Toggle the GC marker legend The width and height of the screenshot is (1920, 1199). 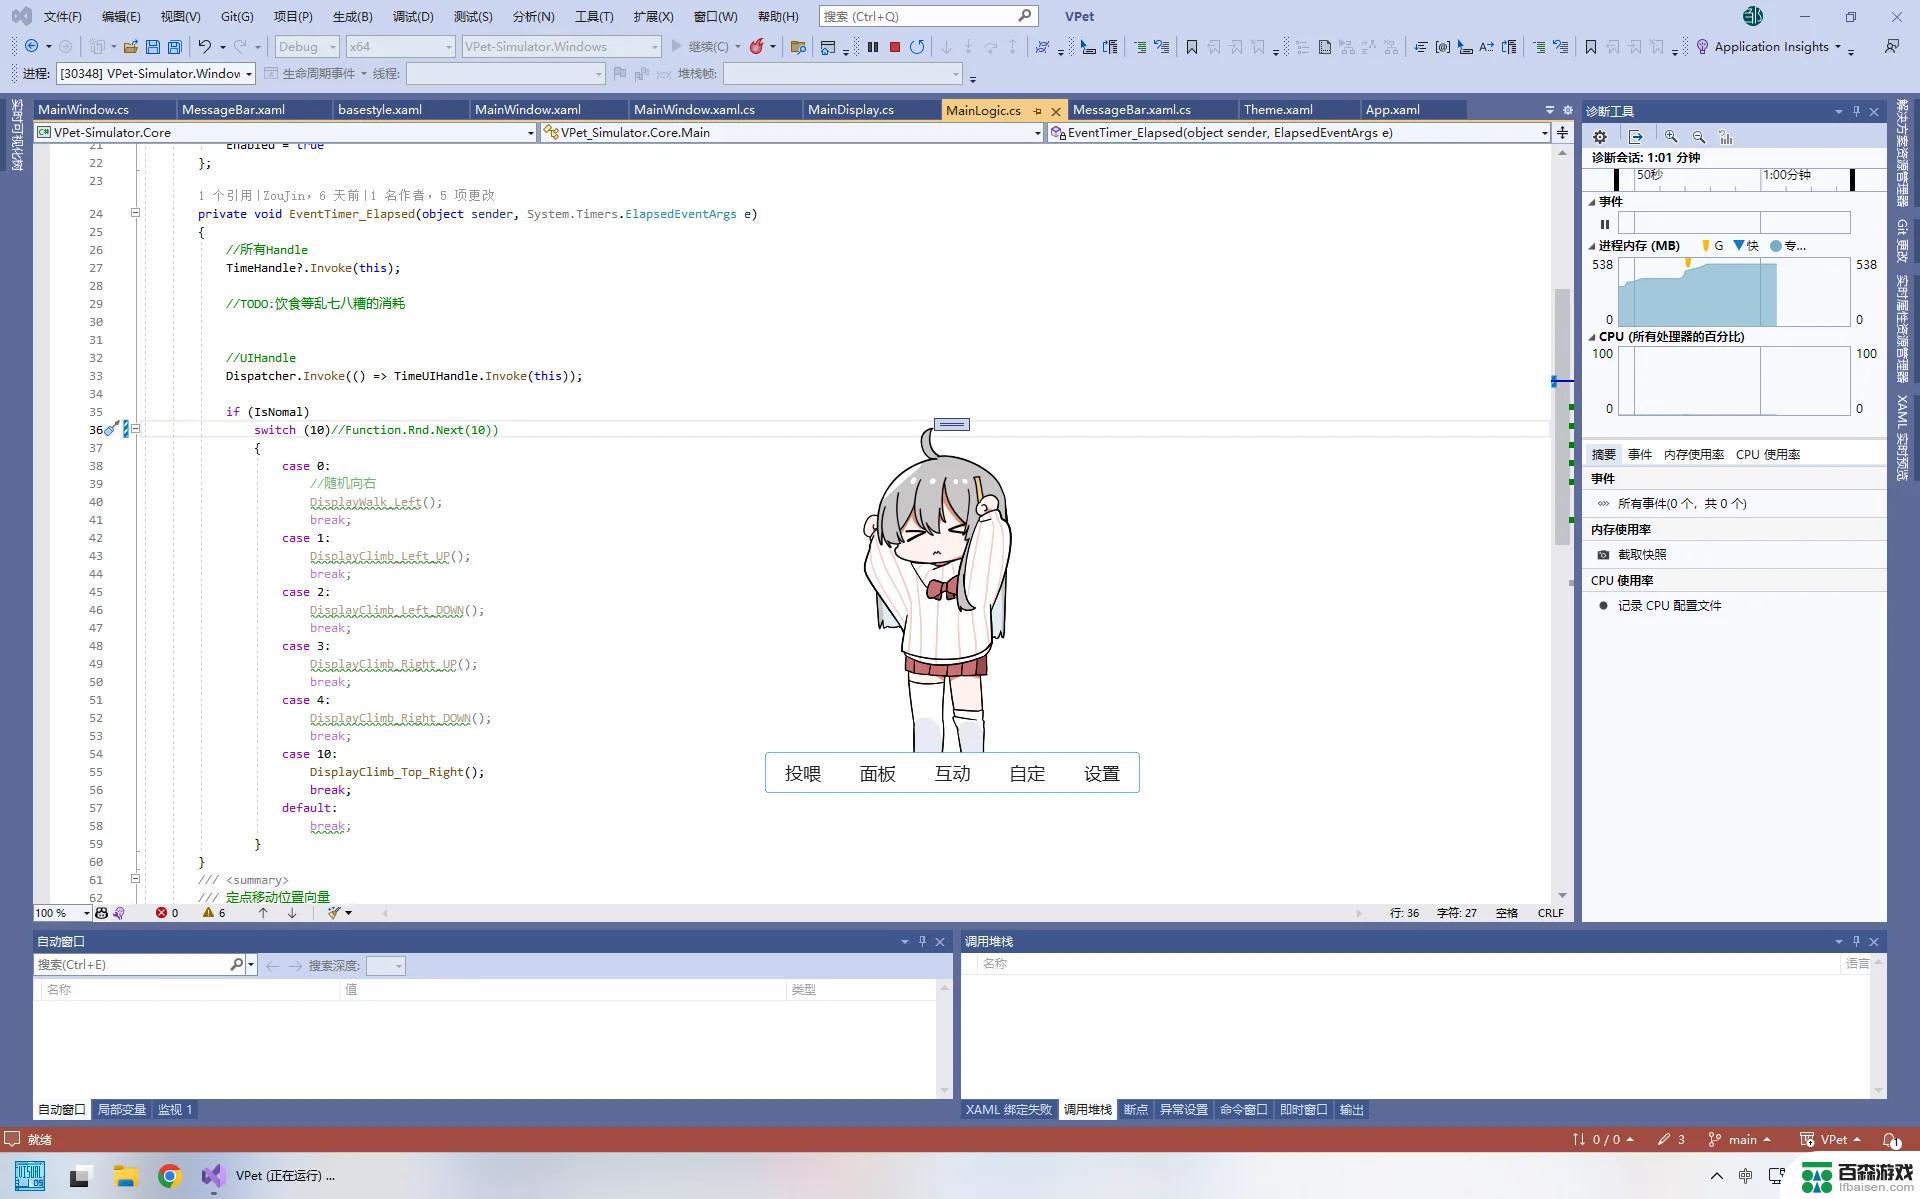coord(1712,246)
